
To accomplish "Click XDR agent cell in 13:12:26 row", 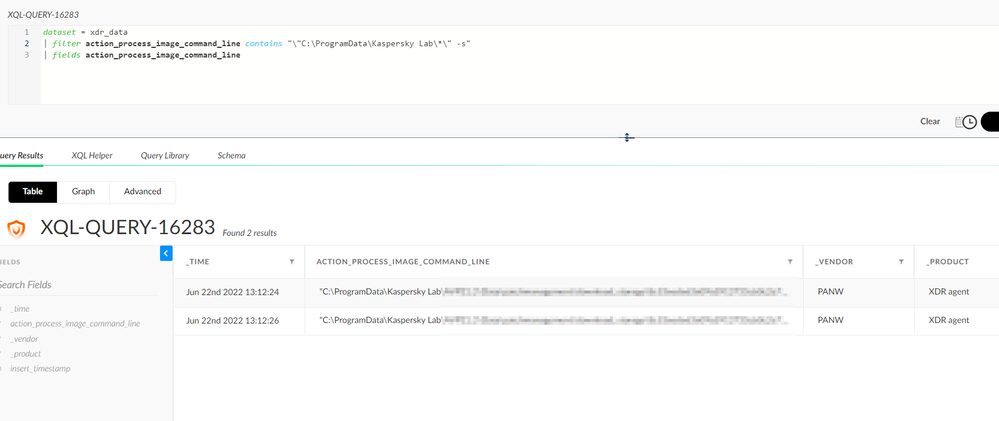I will (x=949, y=320).
